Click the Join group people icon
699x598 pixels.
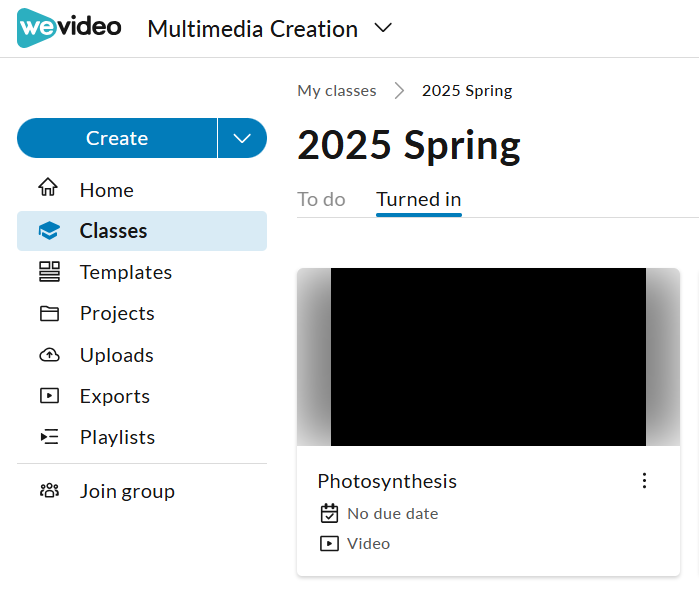click(49, 491)
